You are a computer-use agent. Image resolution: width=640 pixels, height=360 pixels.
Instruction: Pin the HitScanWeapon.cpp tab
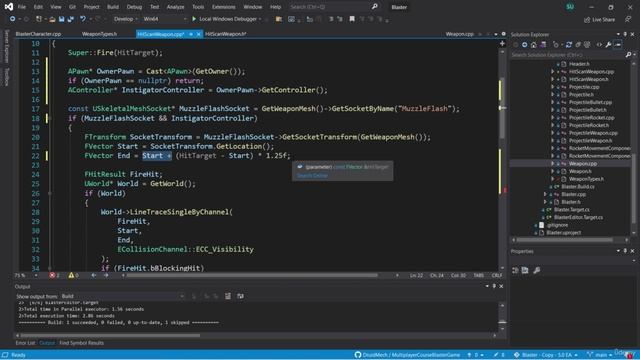[x=191, y=34]
